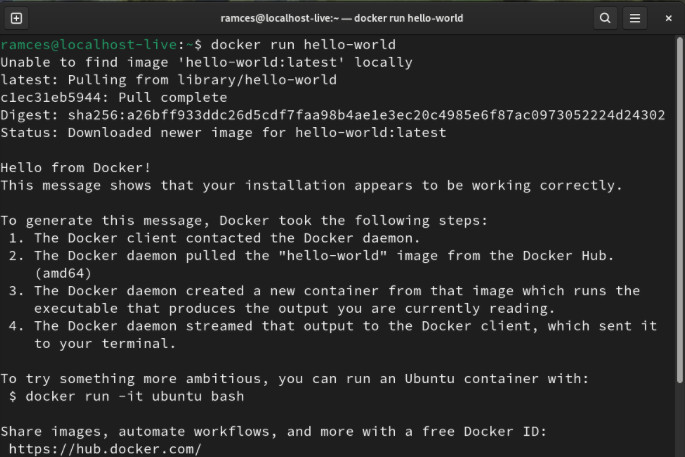Image resolution: width=685 pixels, height=457 pixels.
Task: Open the https://hub.docker.com/ link
Action: click(x=105, y=449)
